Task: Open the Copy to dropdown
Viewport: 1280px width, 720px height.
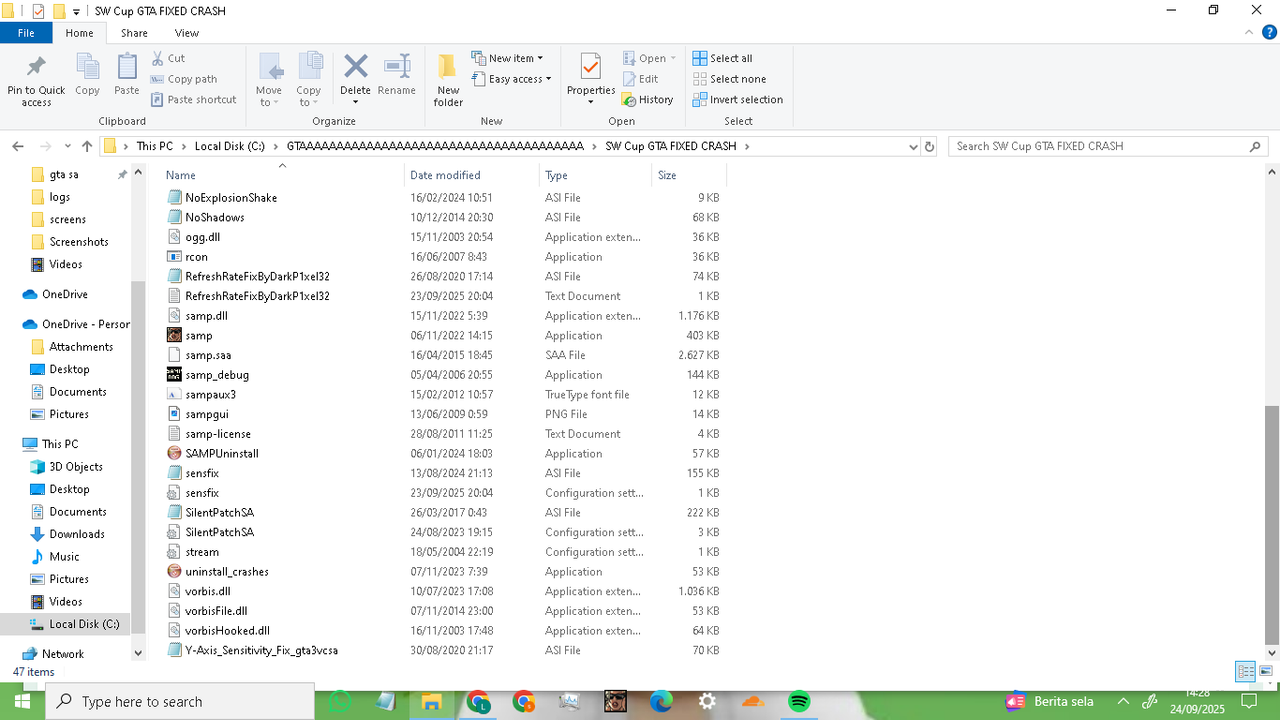Action: tap(309, 80)
